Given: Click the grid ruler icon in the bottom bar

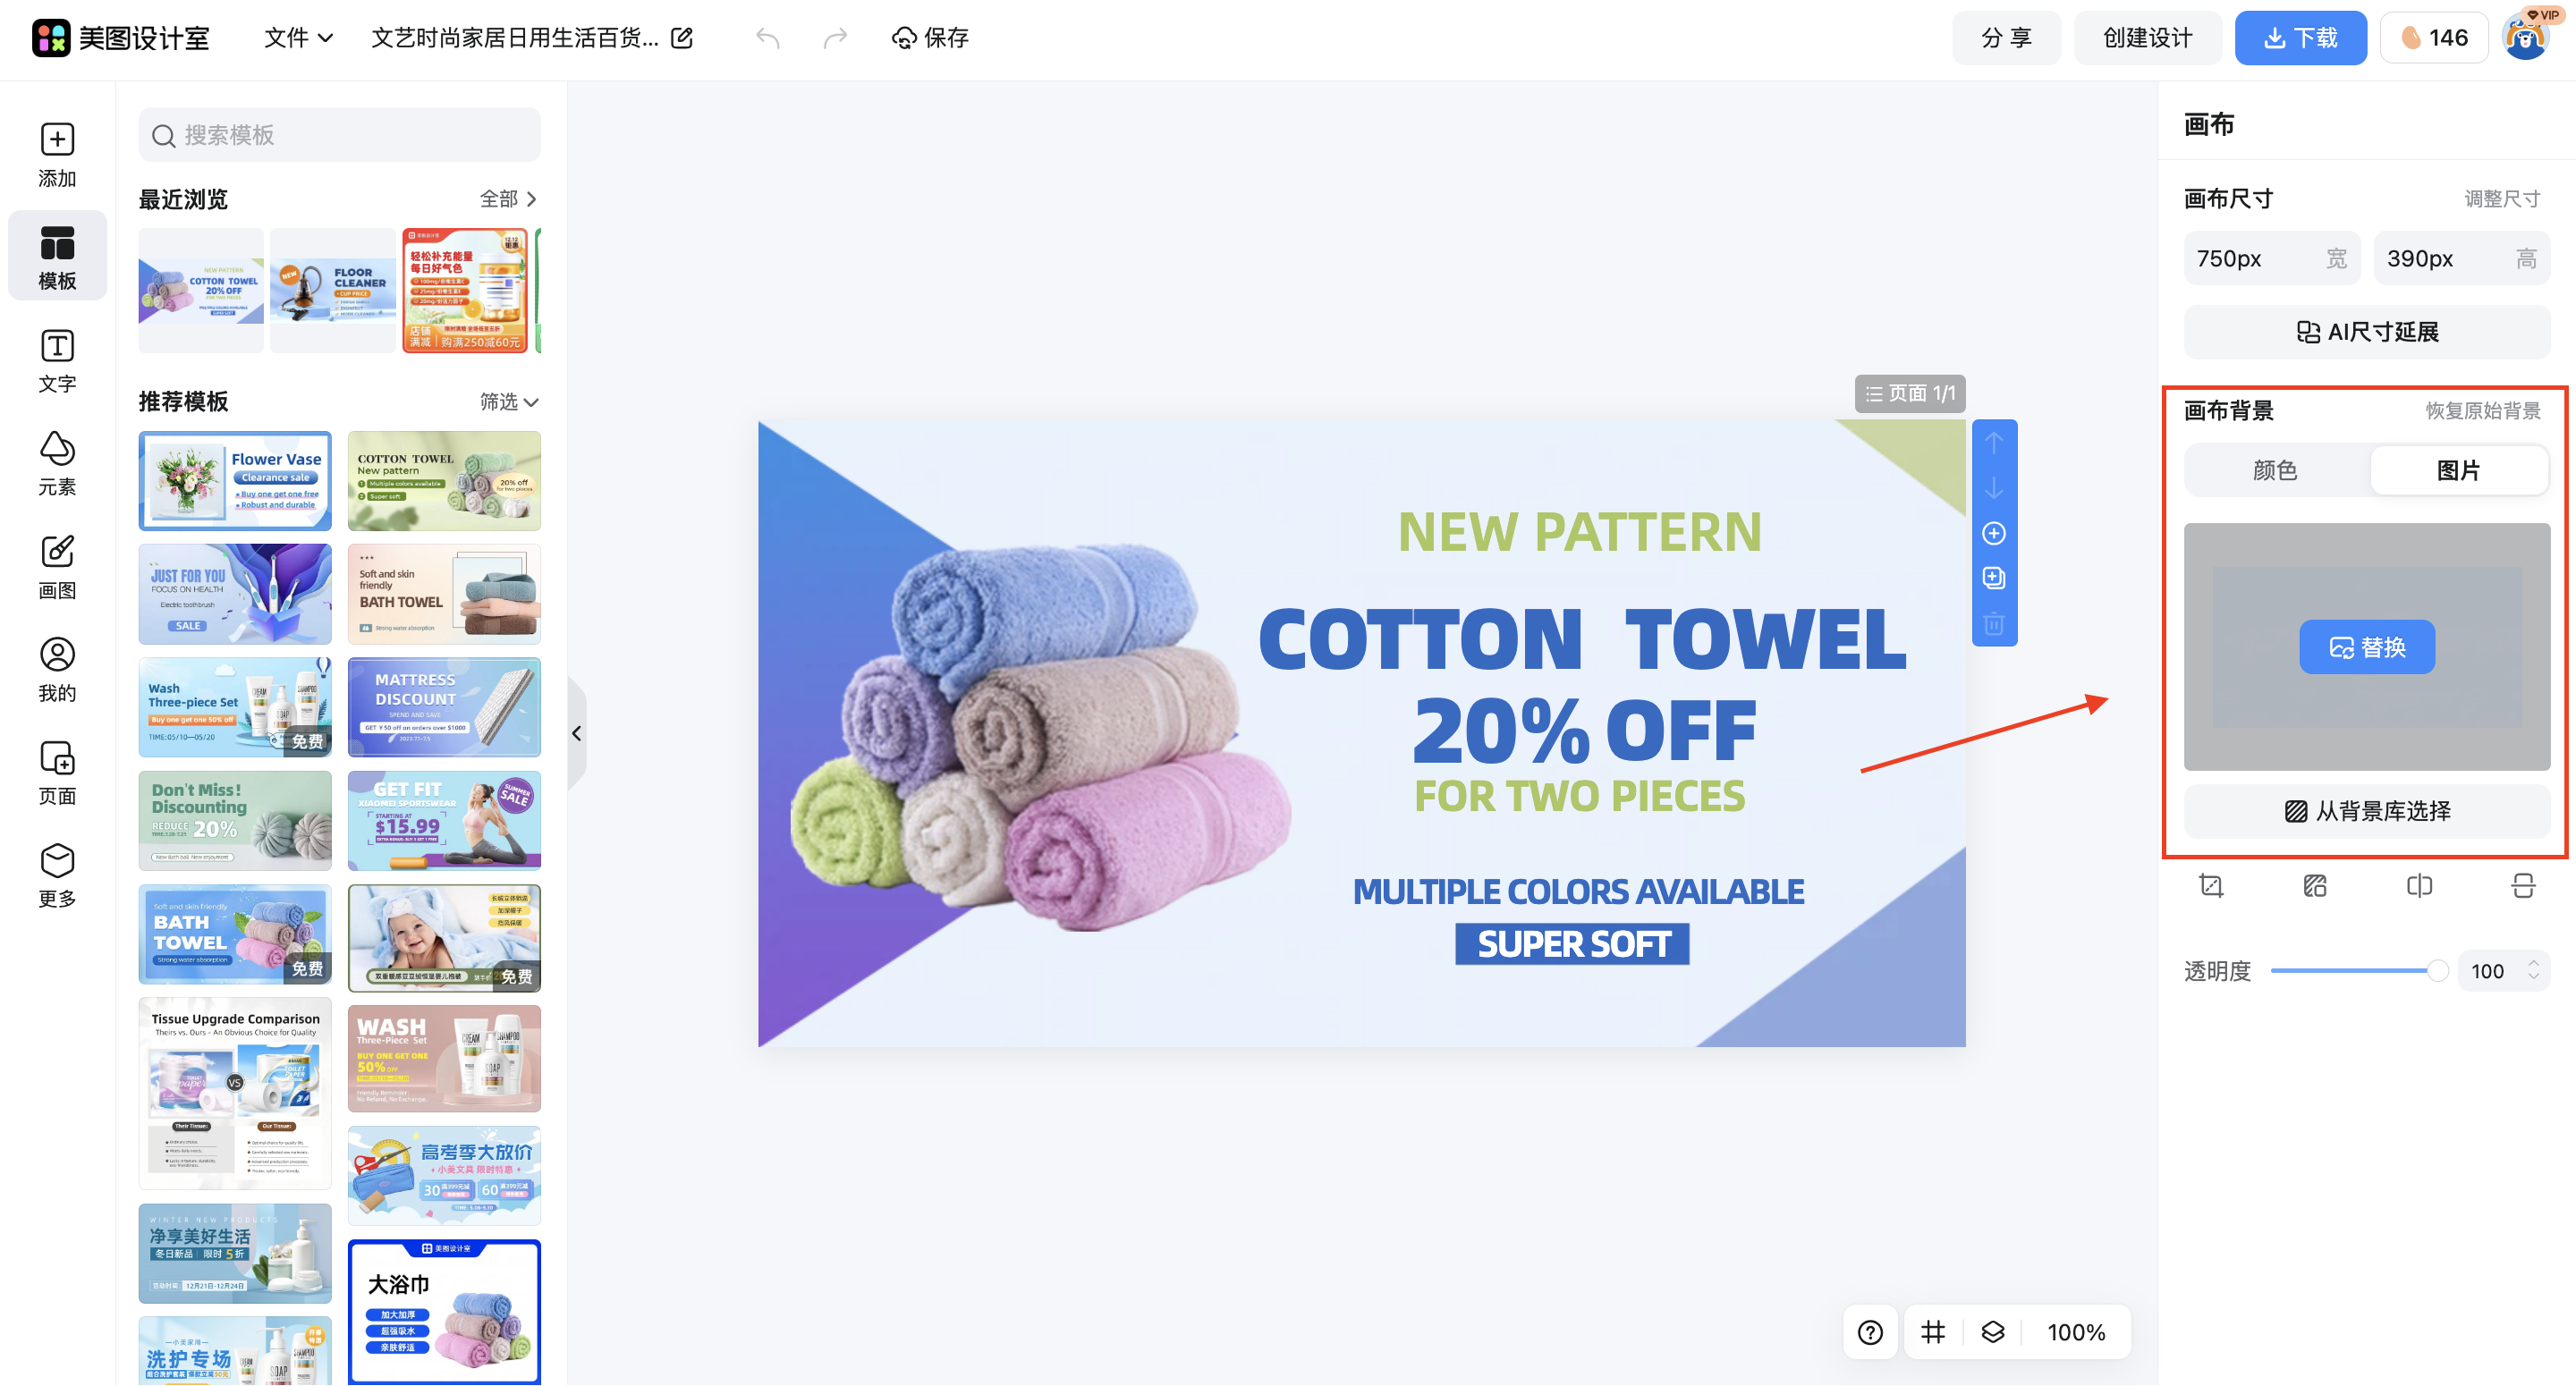Looking at the screenshot, I should click(x=1933, y=1332).
